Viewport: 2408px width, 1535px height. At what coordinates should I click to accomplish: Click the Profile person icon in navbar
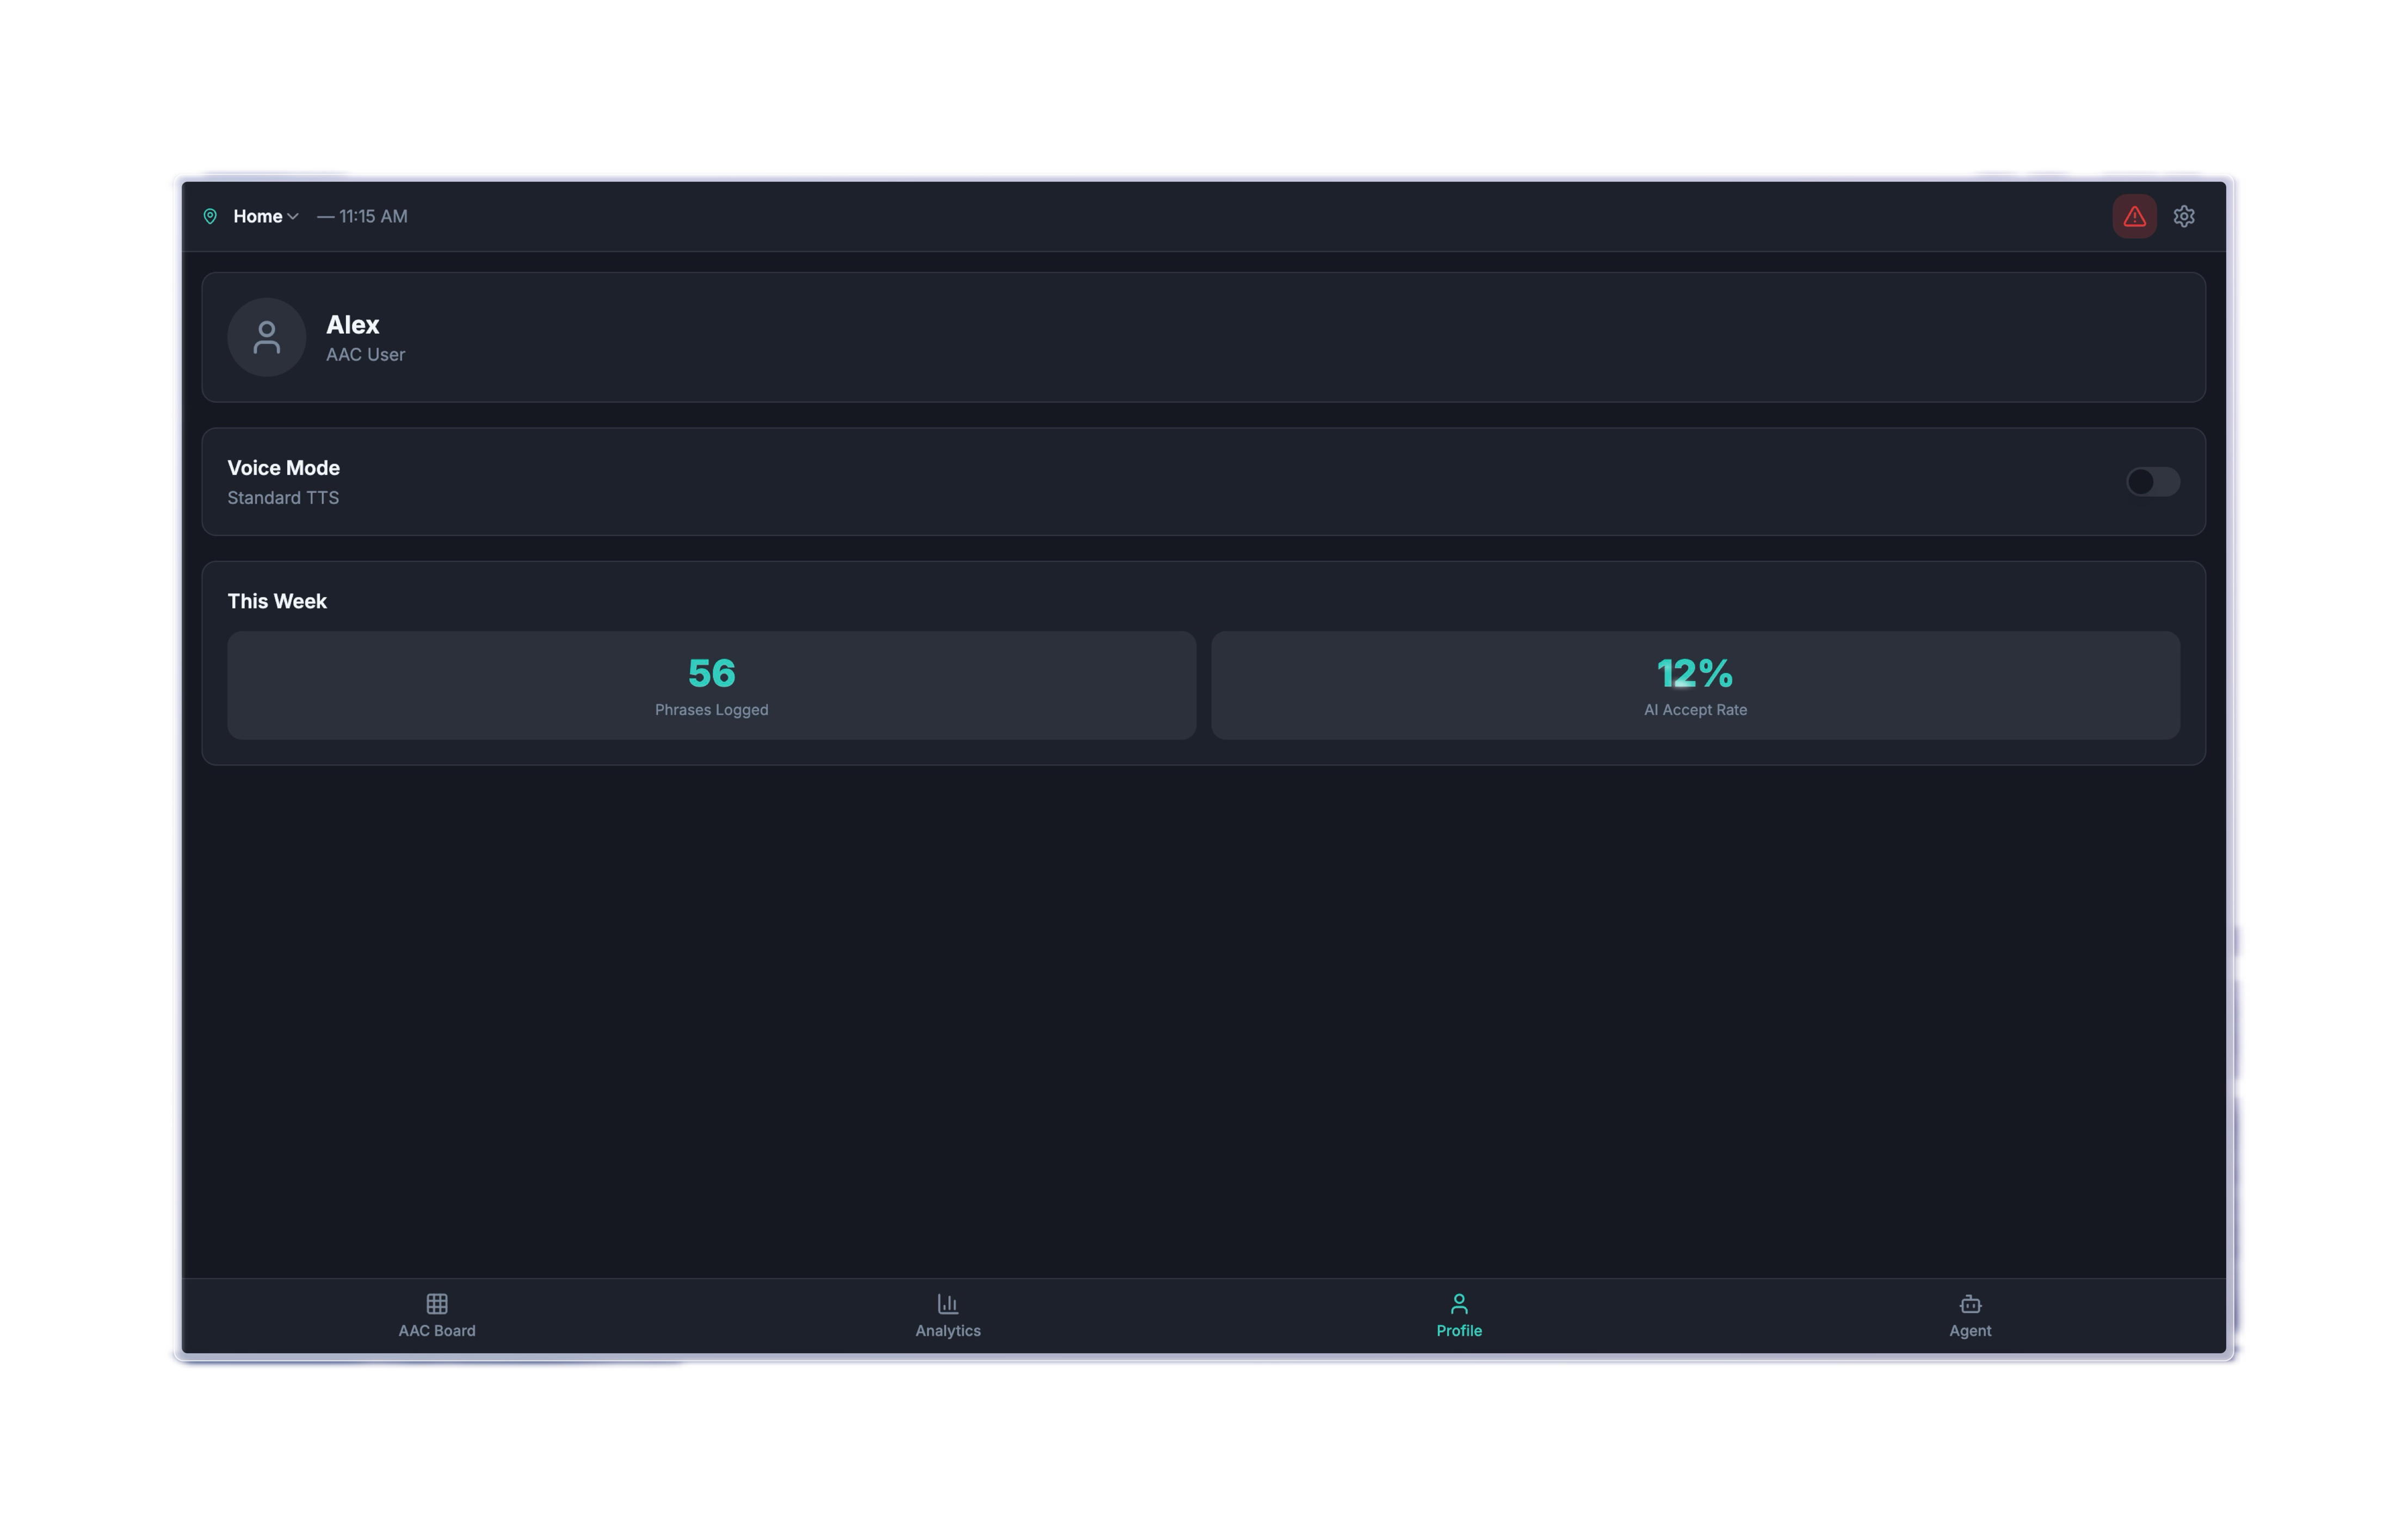tap(1459, 1303)
